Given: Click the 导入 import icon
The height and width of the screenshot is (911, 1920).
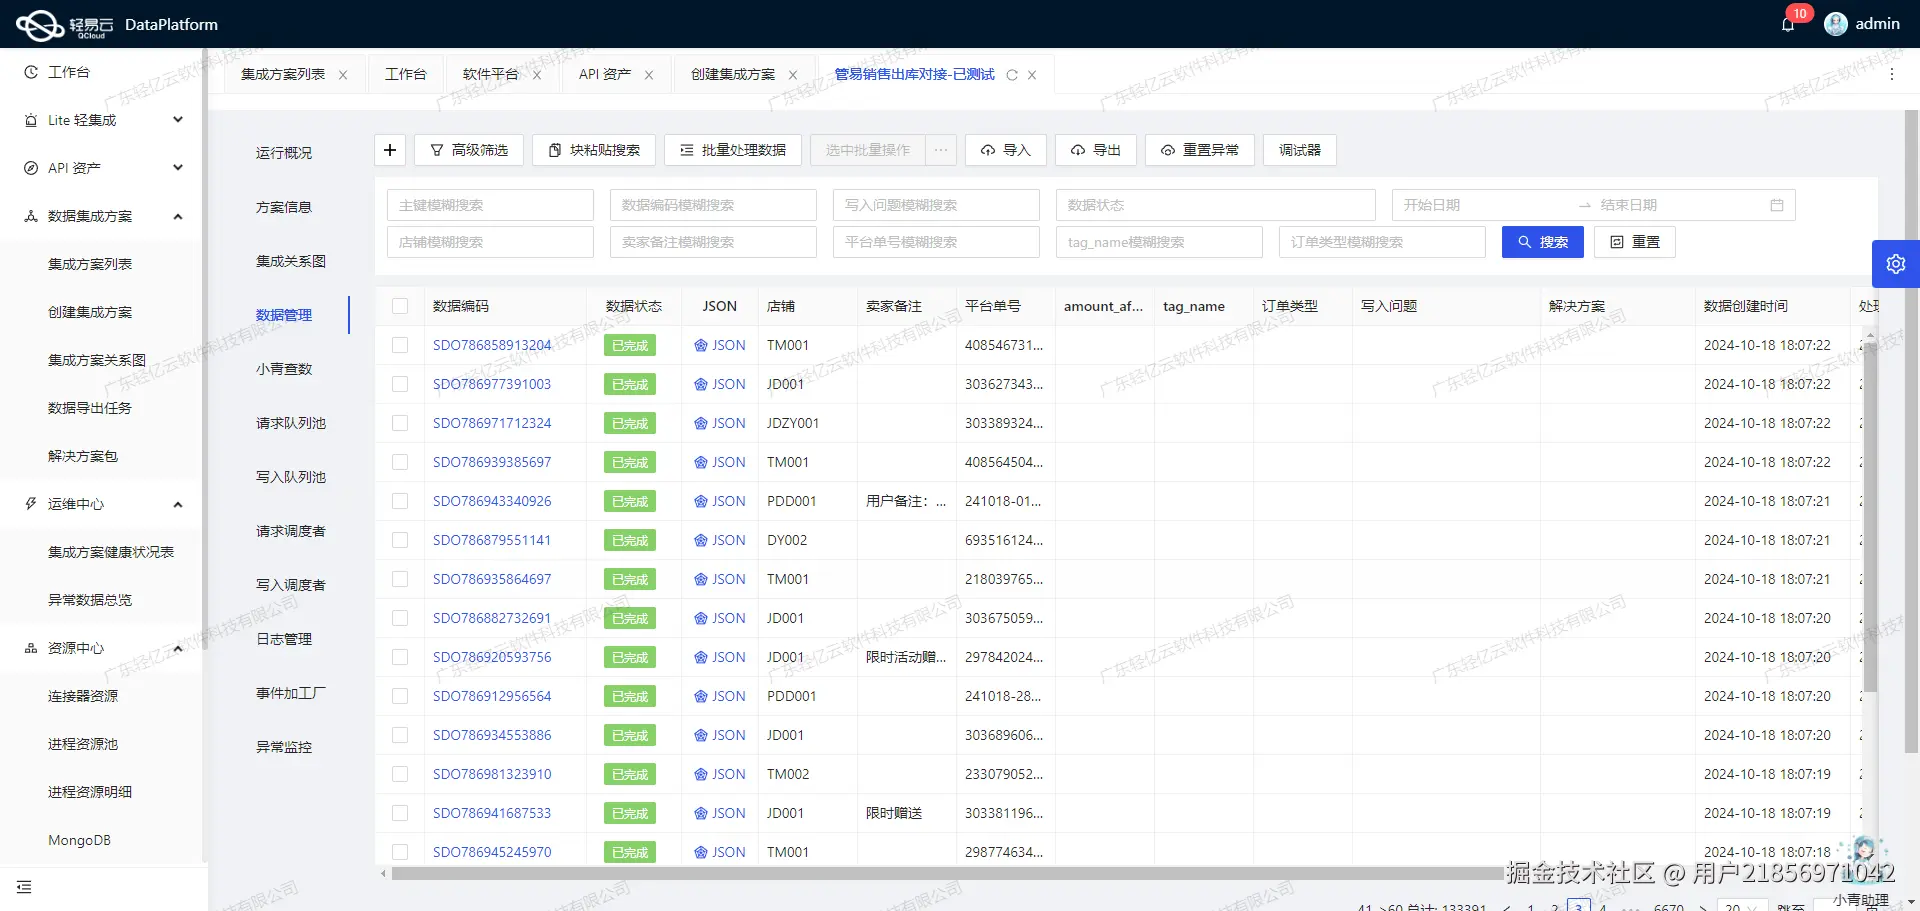Looking at the screenshot, I should [x=1005, y=150].
